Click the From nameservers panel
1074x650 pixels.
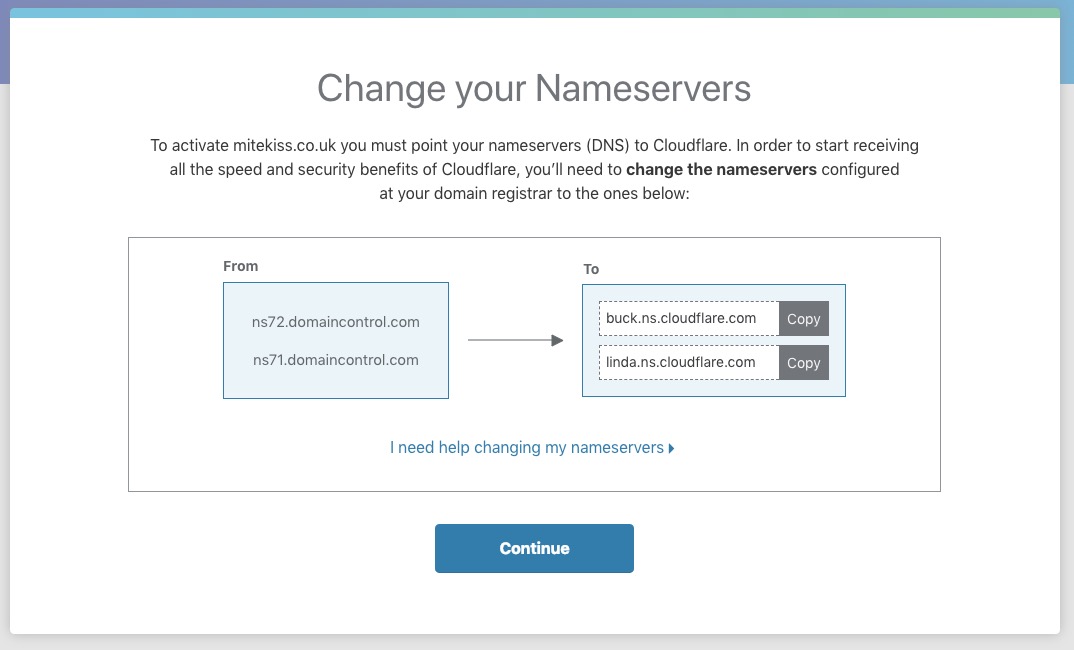335,340
